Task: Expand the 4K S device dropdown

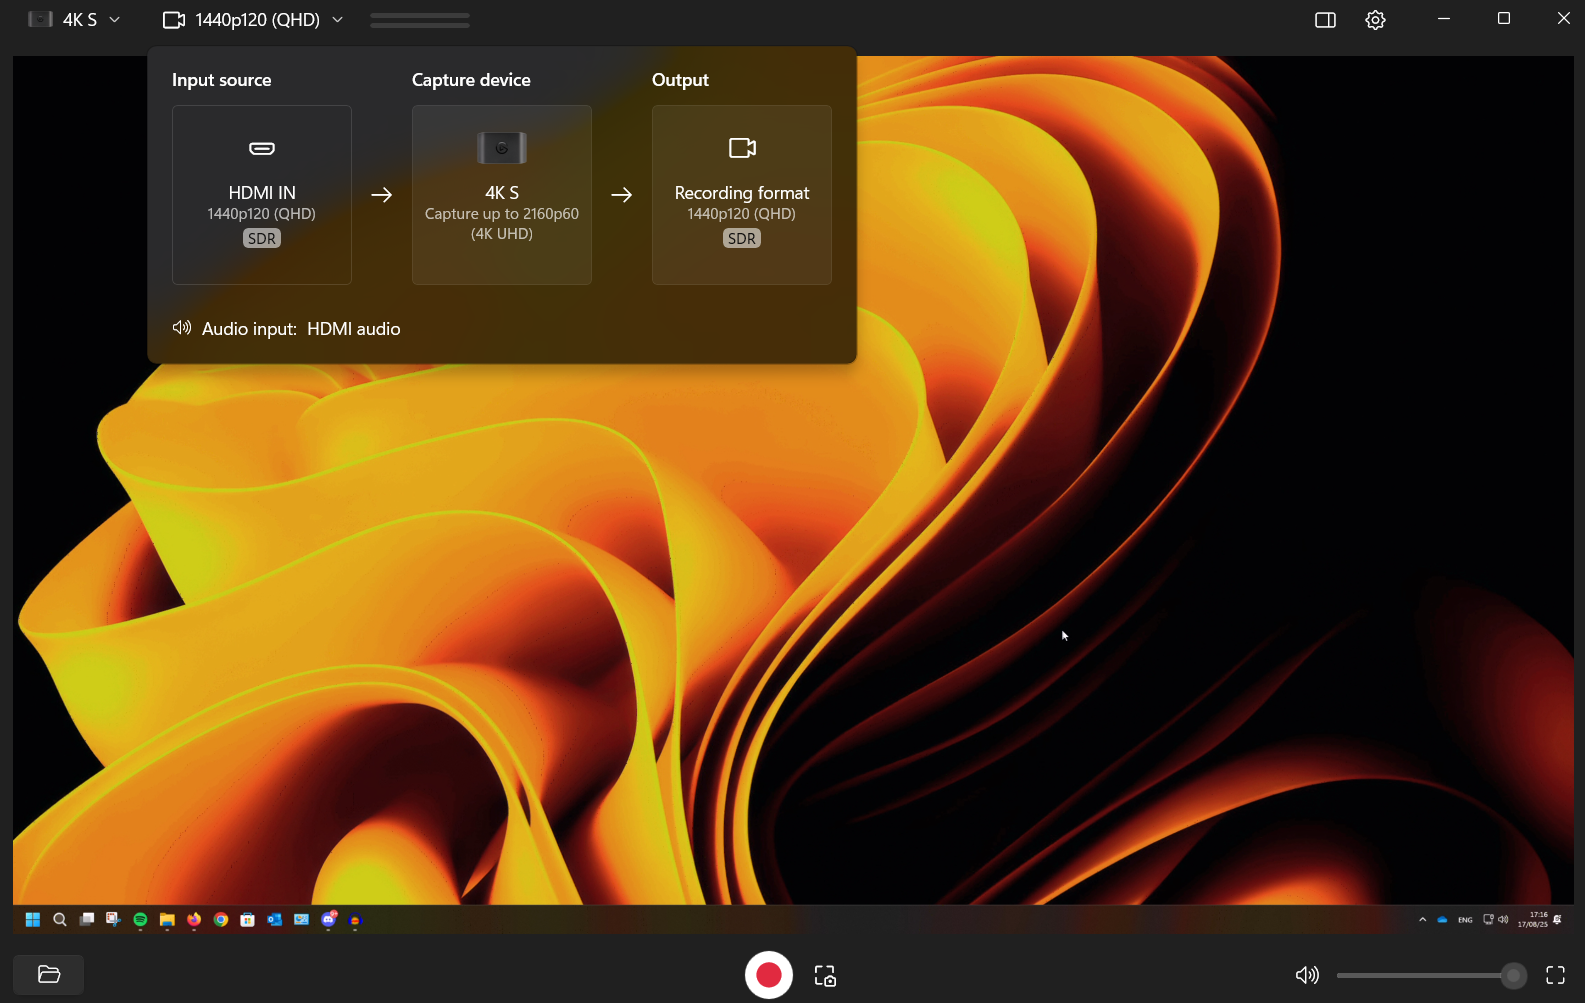Action: tap(75, 20)
